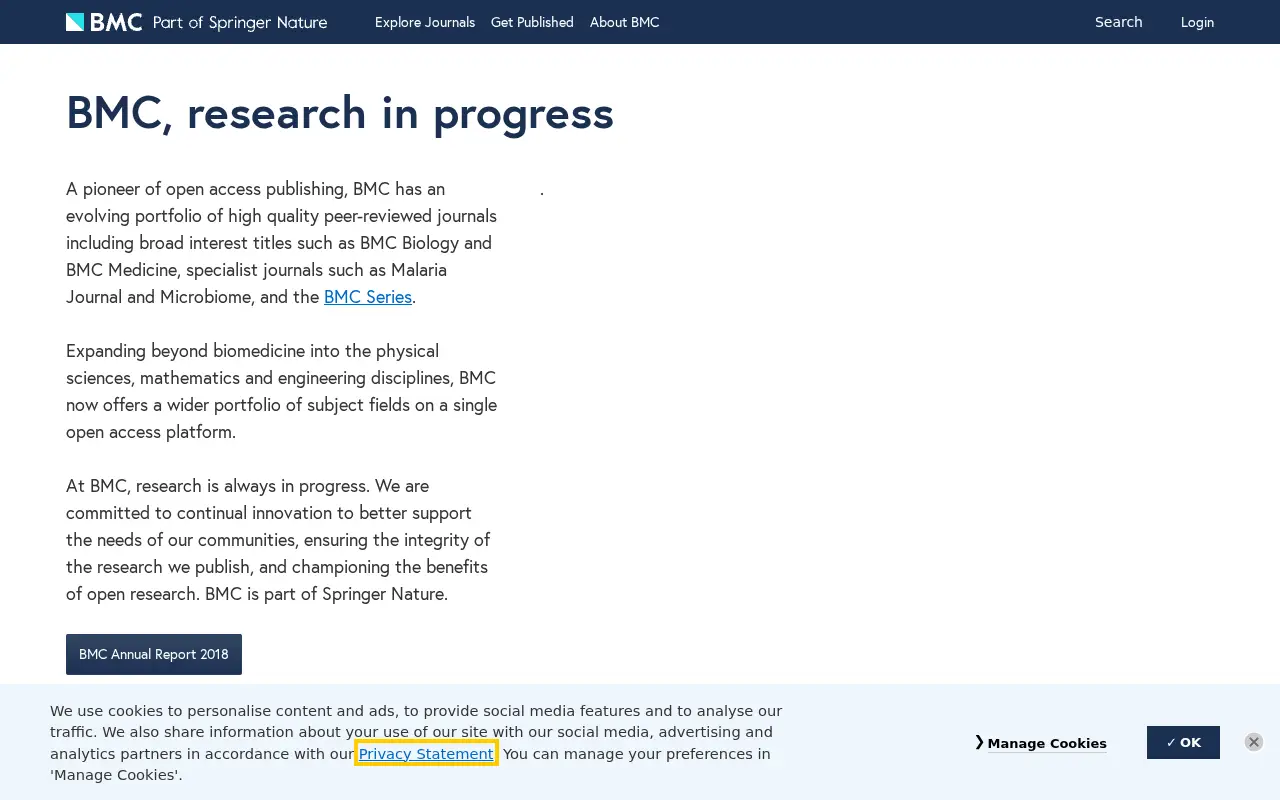
Task: Open the BMC Annual Report 2018 button
Action: (154, 654)
